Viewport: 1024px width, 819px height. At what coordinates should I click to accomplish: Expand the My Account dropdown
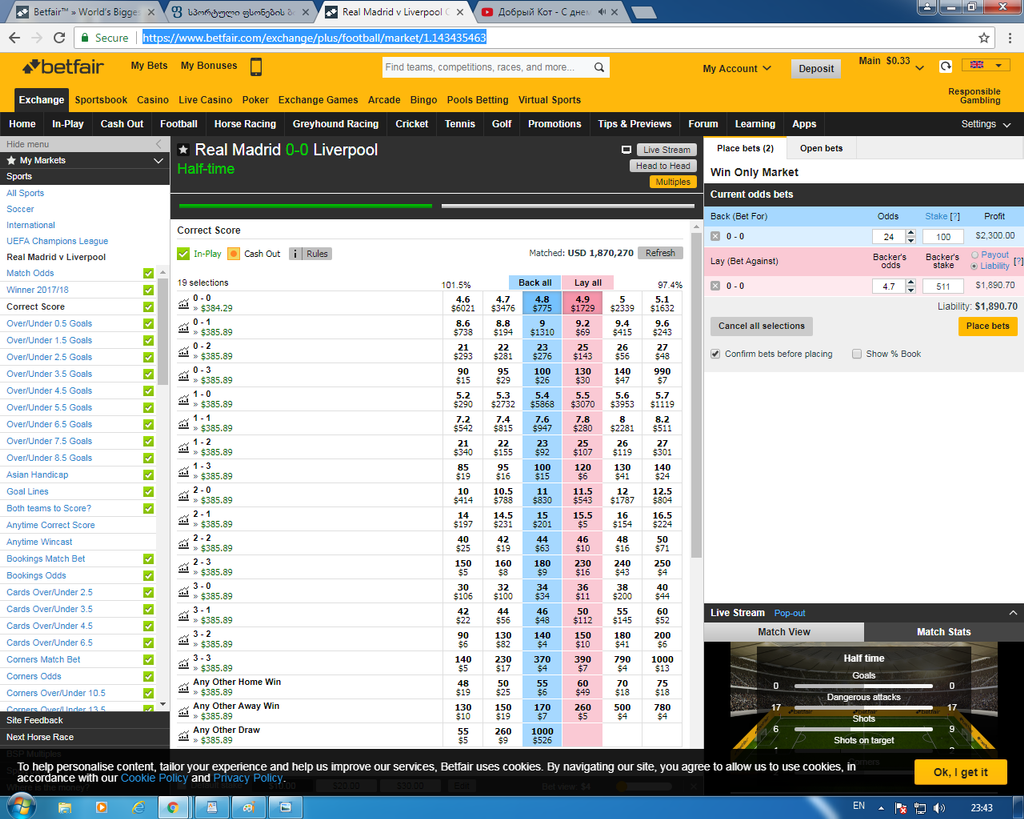coord(737,69)
